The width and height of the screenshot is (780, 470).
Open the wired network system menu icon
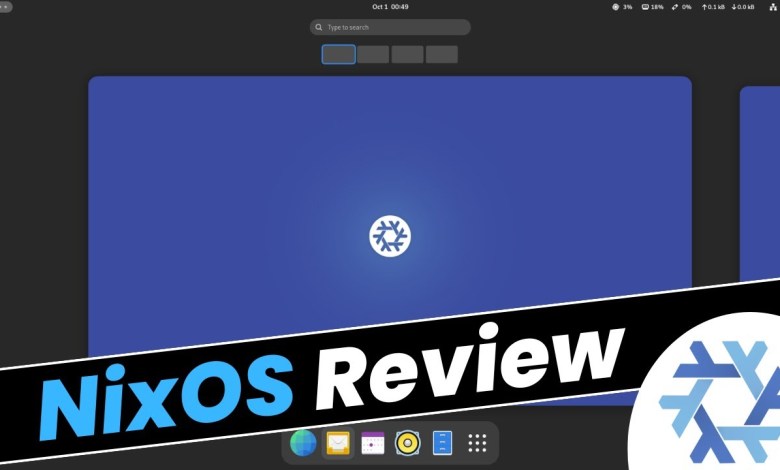[x=773, y=7]
